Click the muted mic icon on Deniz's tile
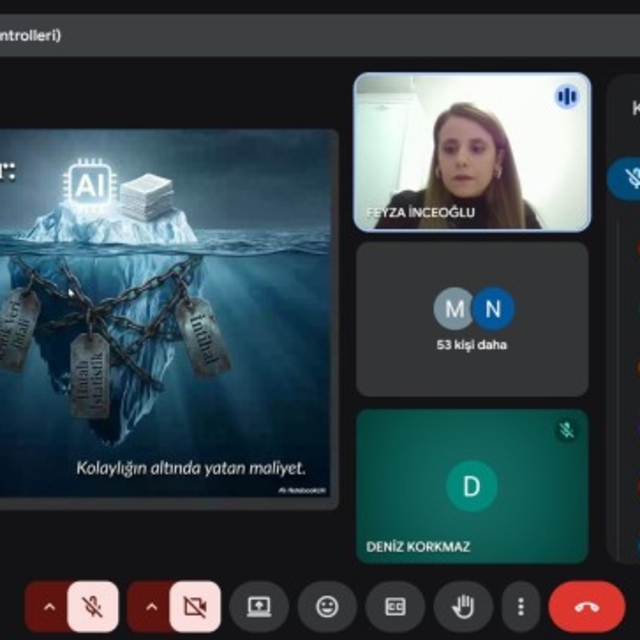The height and width of the screenshot is (640, 640). (x=566, y=430)
